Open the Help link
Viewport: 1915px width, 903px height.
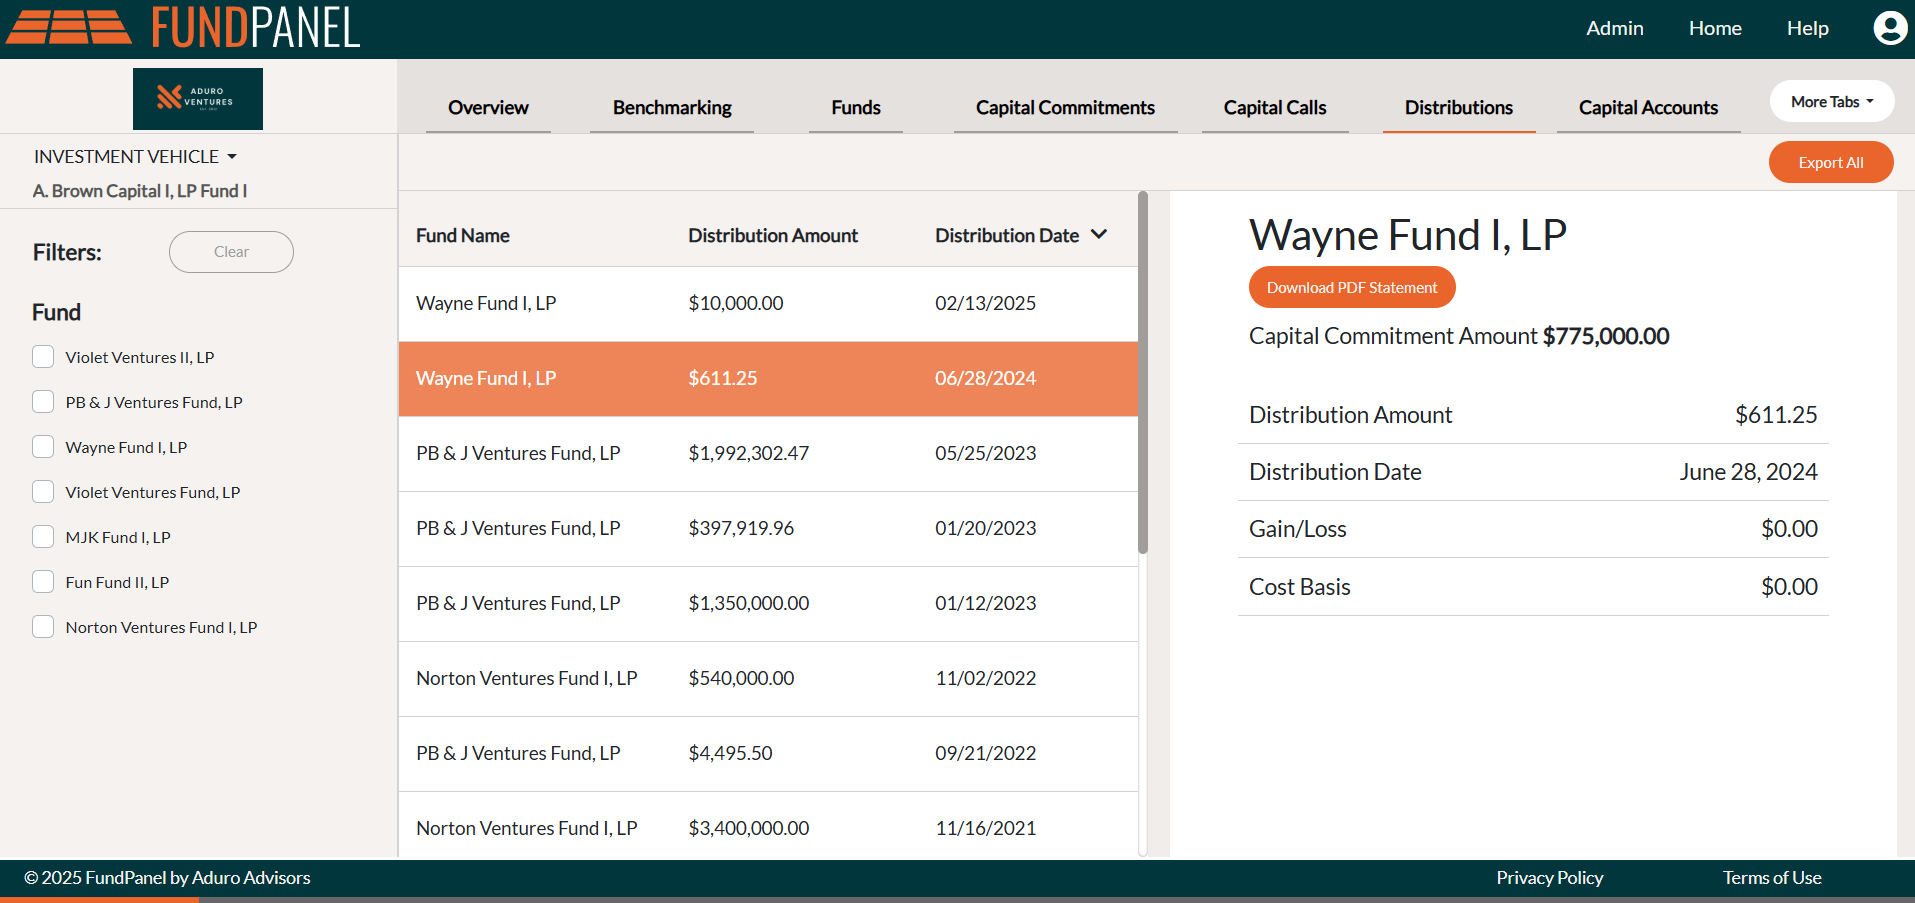pyautogui.click(x=1808, y=28)
